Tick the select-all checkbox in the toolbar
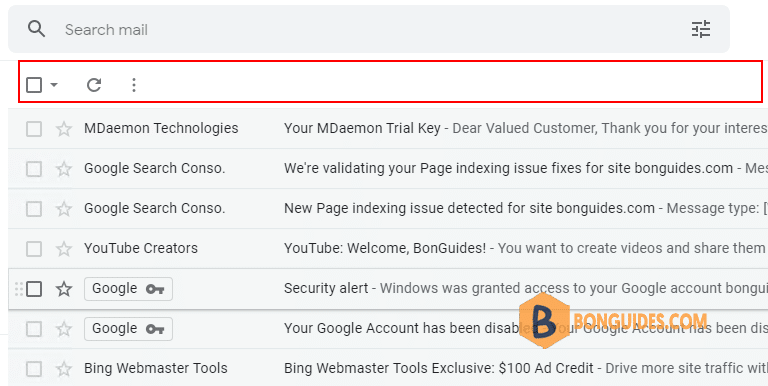 coord(34,85)
